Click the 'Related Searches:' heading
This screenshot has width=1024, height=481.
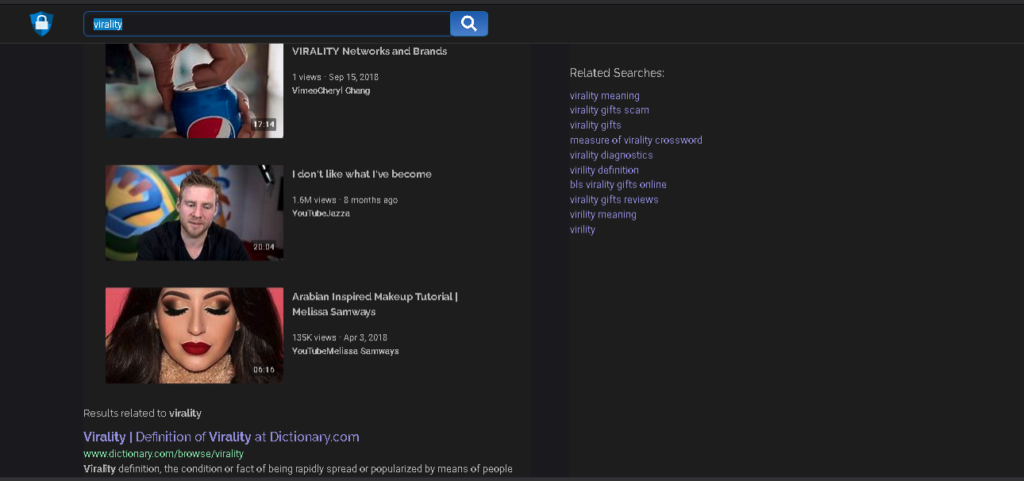(x=617, y=73)
